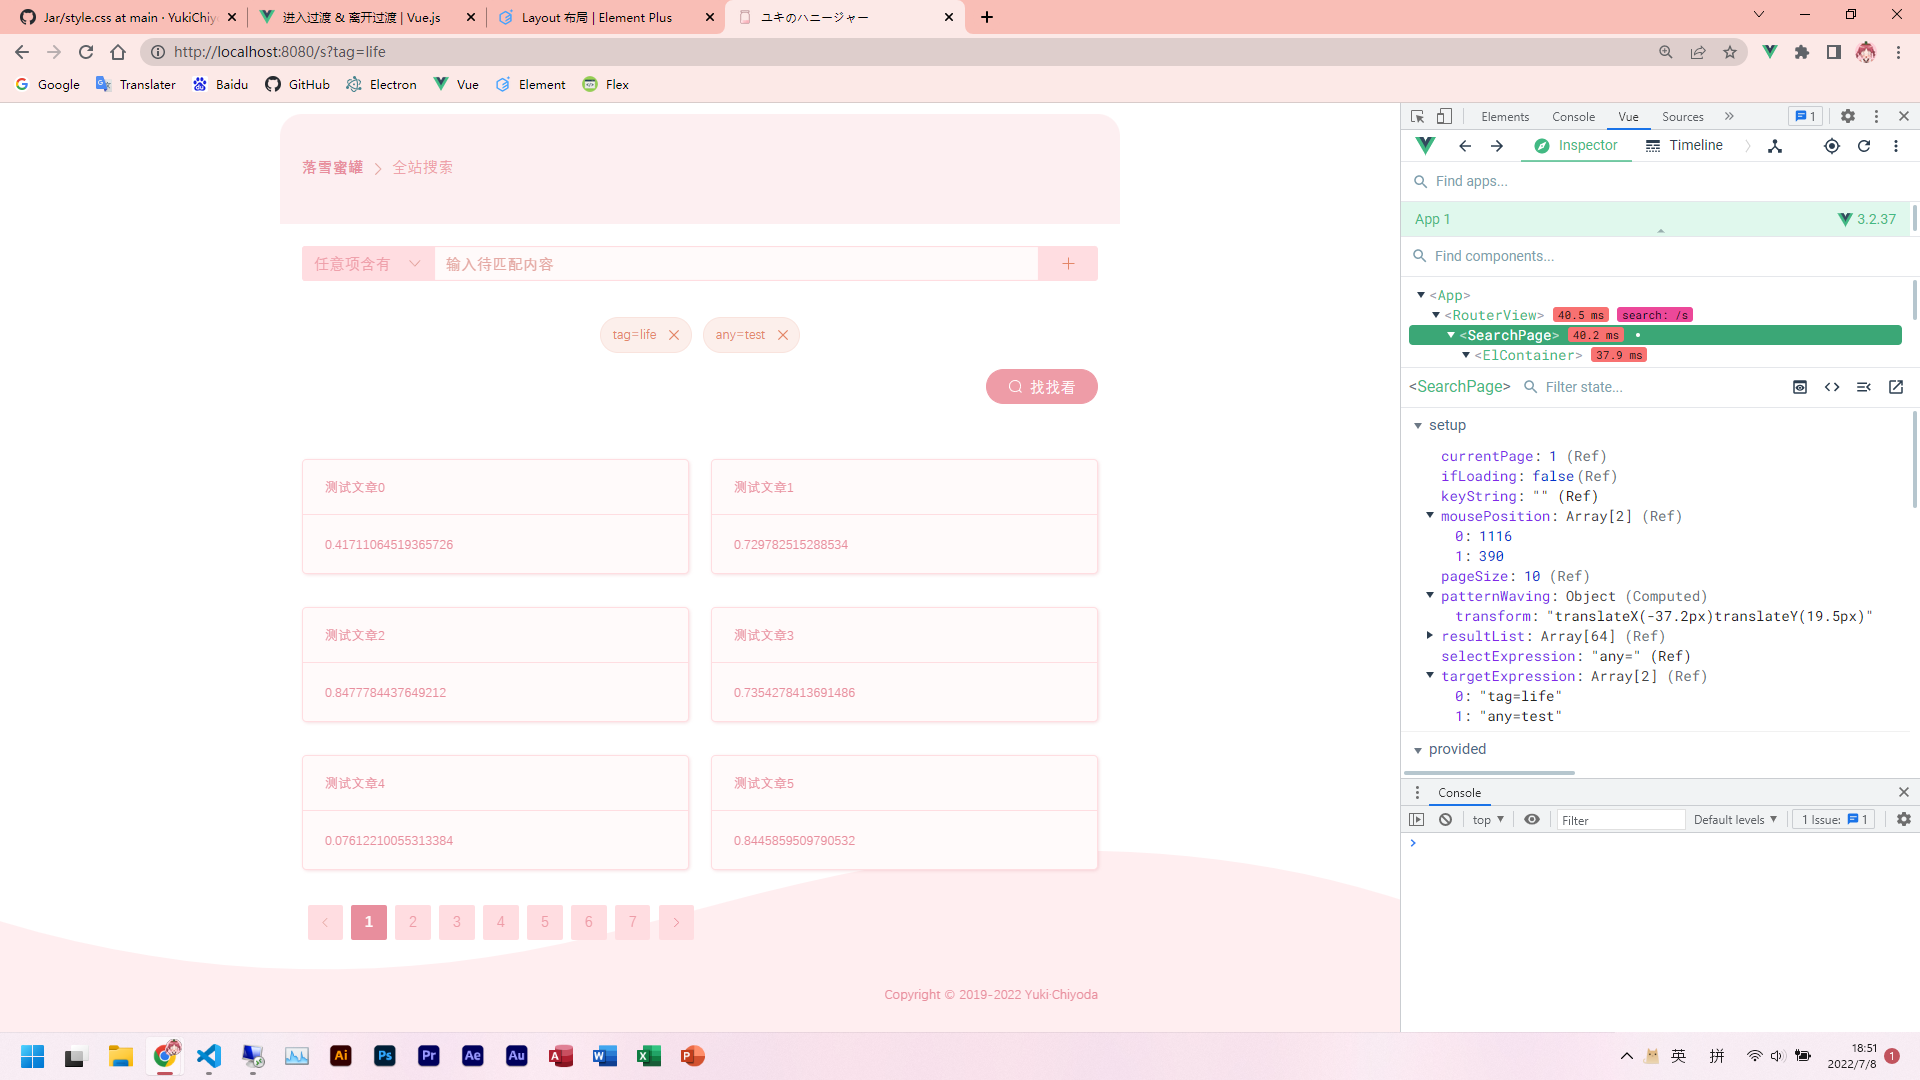Viewport: 1920px width, 1080px height.
Task: Open the component tree layout icon
Action: (1775, 146)
